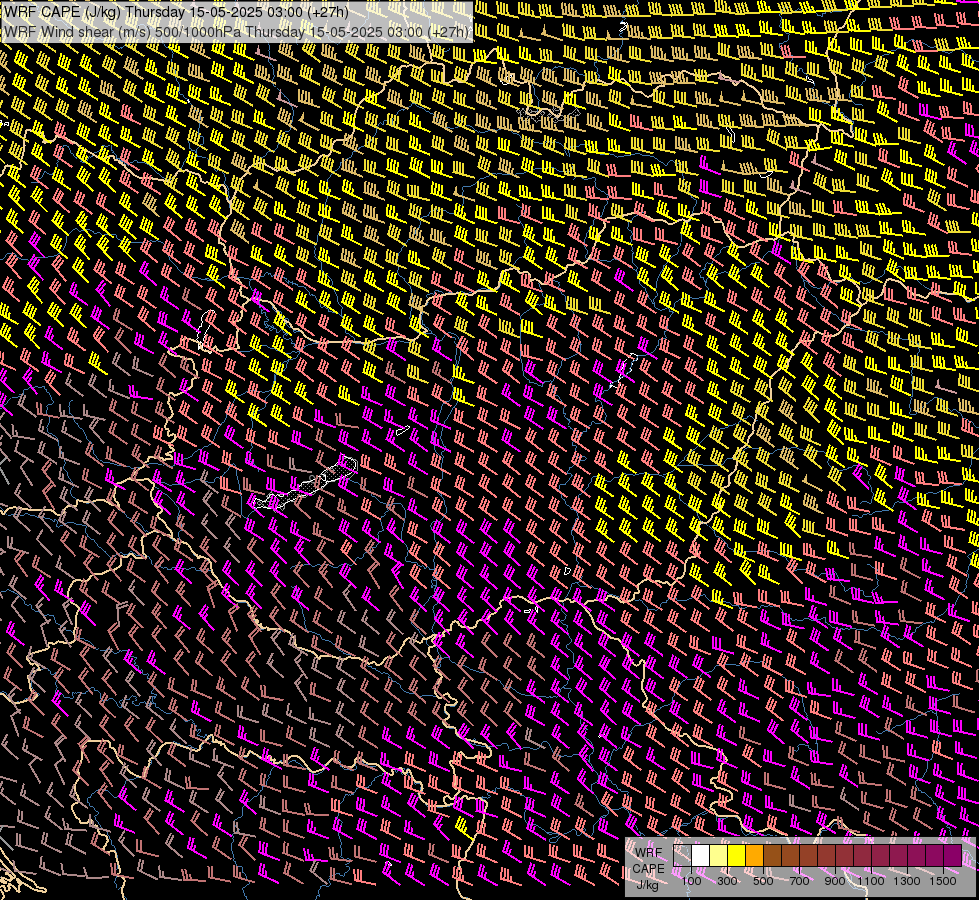Image resolution: width=979 pixels, height=900 pixels.
Task: Click the orange CAPE legend swatch
Action: [x=754, y=855]
